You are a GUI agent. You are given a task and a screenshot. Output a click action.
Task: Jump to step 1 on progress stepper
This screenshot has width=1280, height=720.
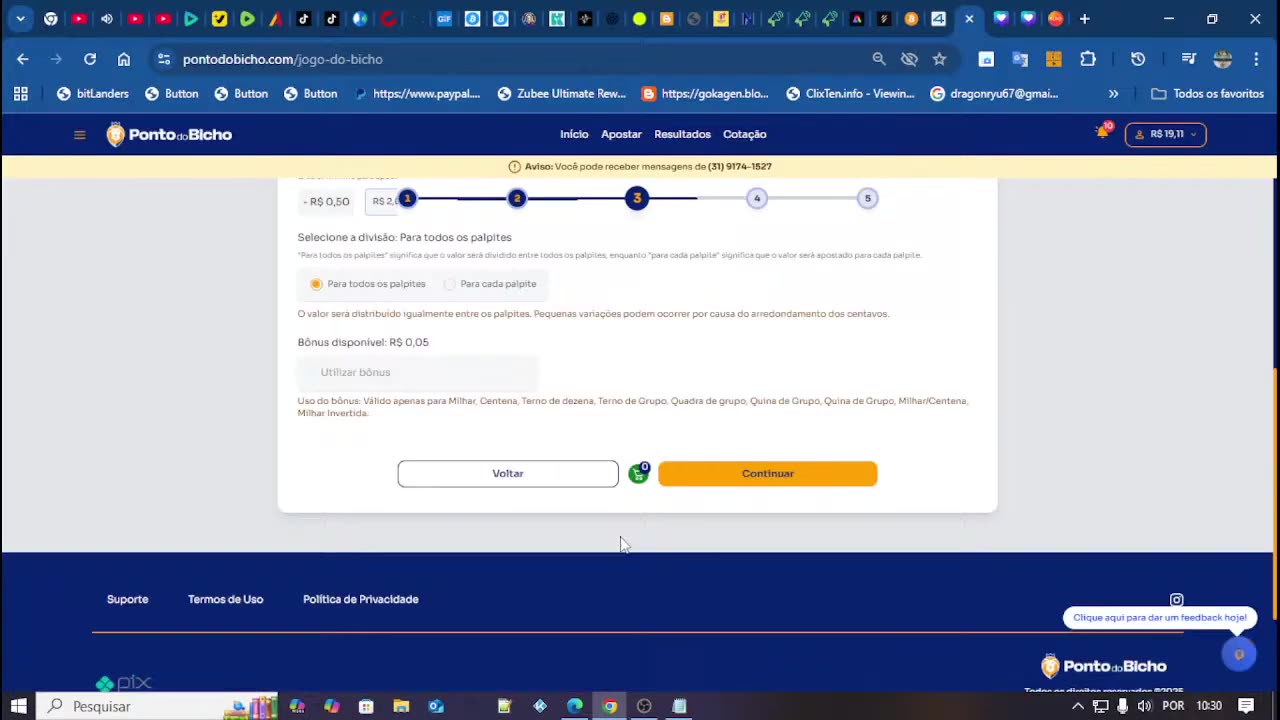pos(407,198)
